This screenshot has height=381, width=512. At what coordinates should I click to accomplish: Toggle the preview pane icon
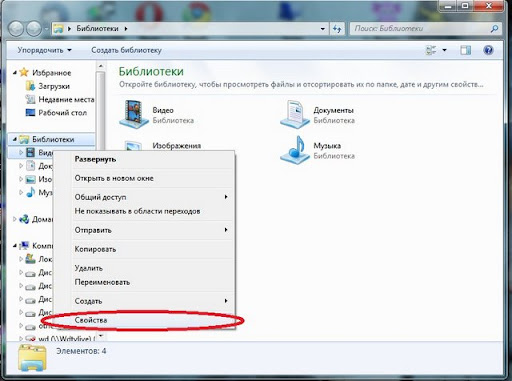pos(466,50)
